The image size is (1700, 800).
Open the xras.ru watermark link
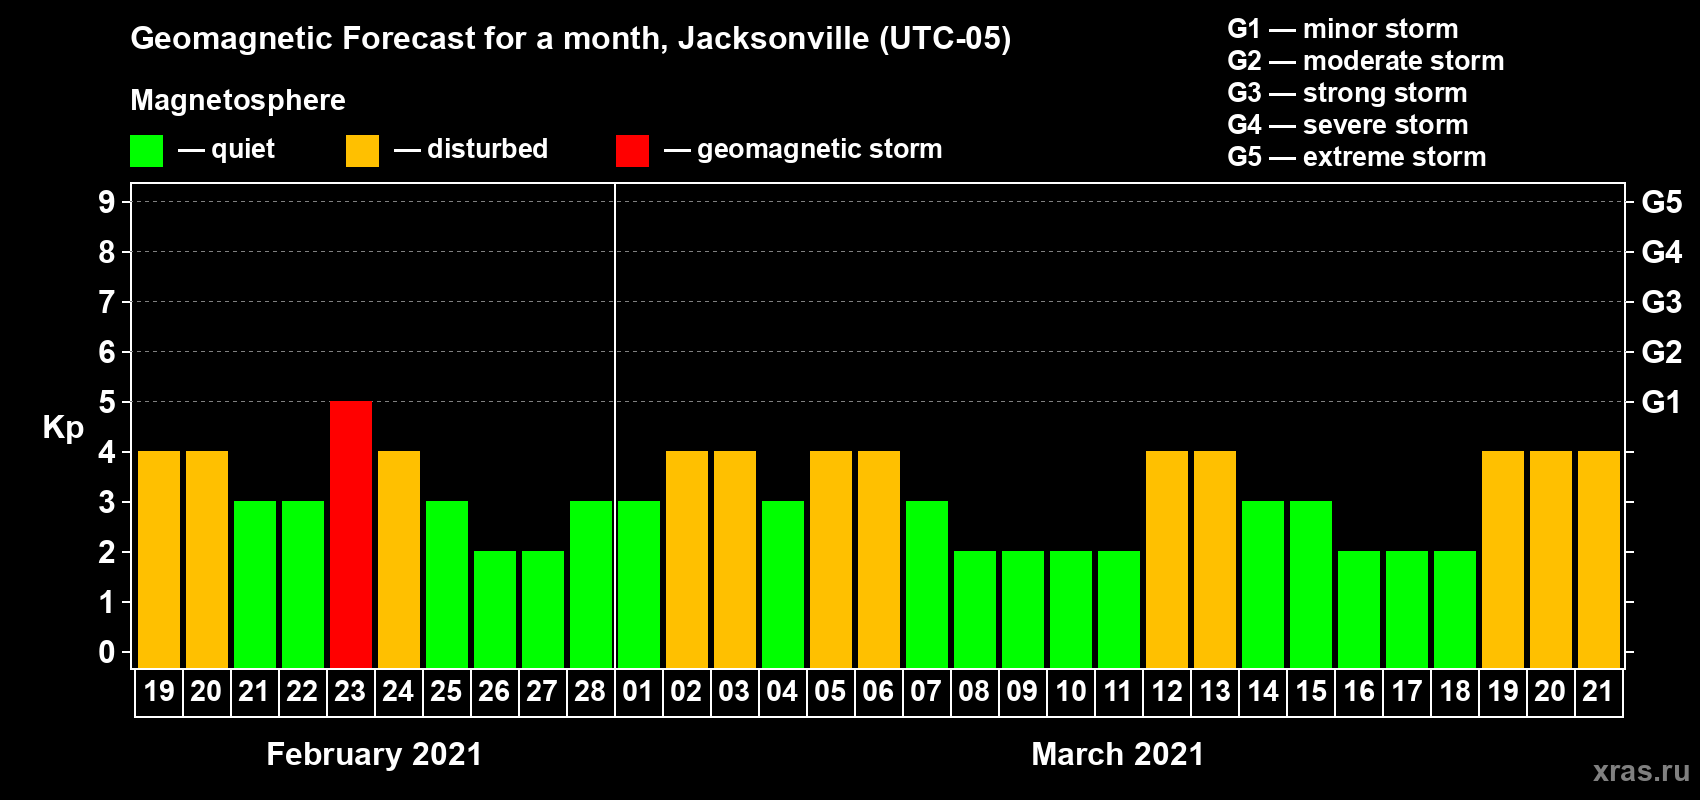coord(1640,771)
